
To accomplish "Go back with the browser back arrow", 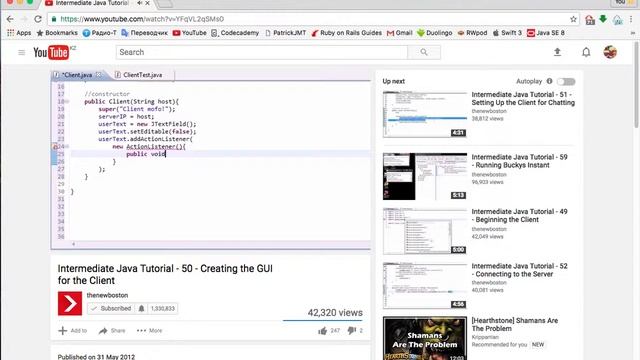I will coord(10,19).
